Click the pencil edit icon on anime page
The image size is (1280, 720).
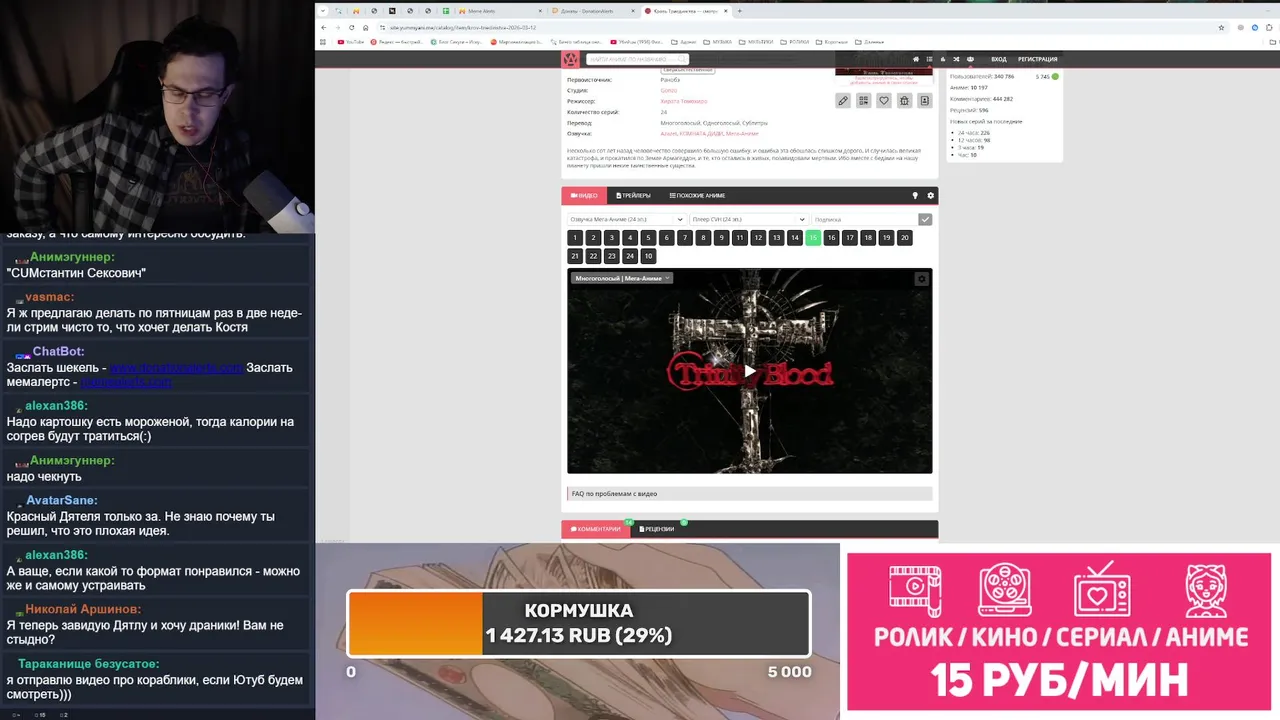(x=843, y=100)
